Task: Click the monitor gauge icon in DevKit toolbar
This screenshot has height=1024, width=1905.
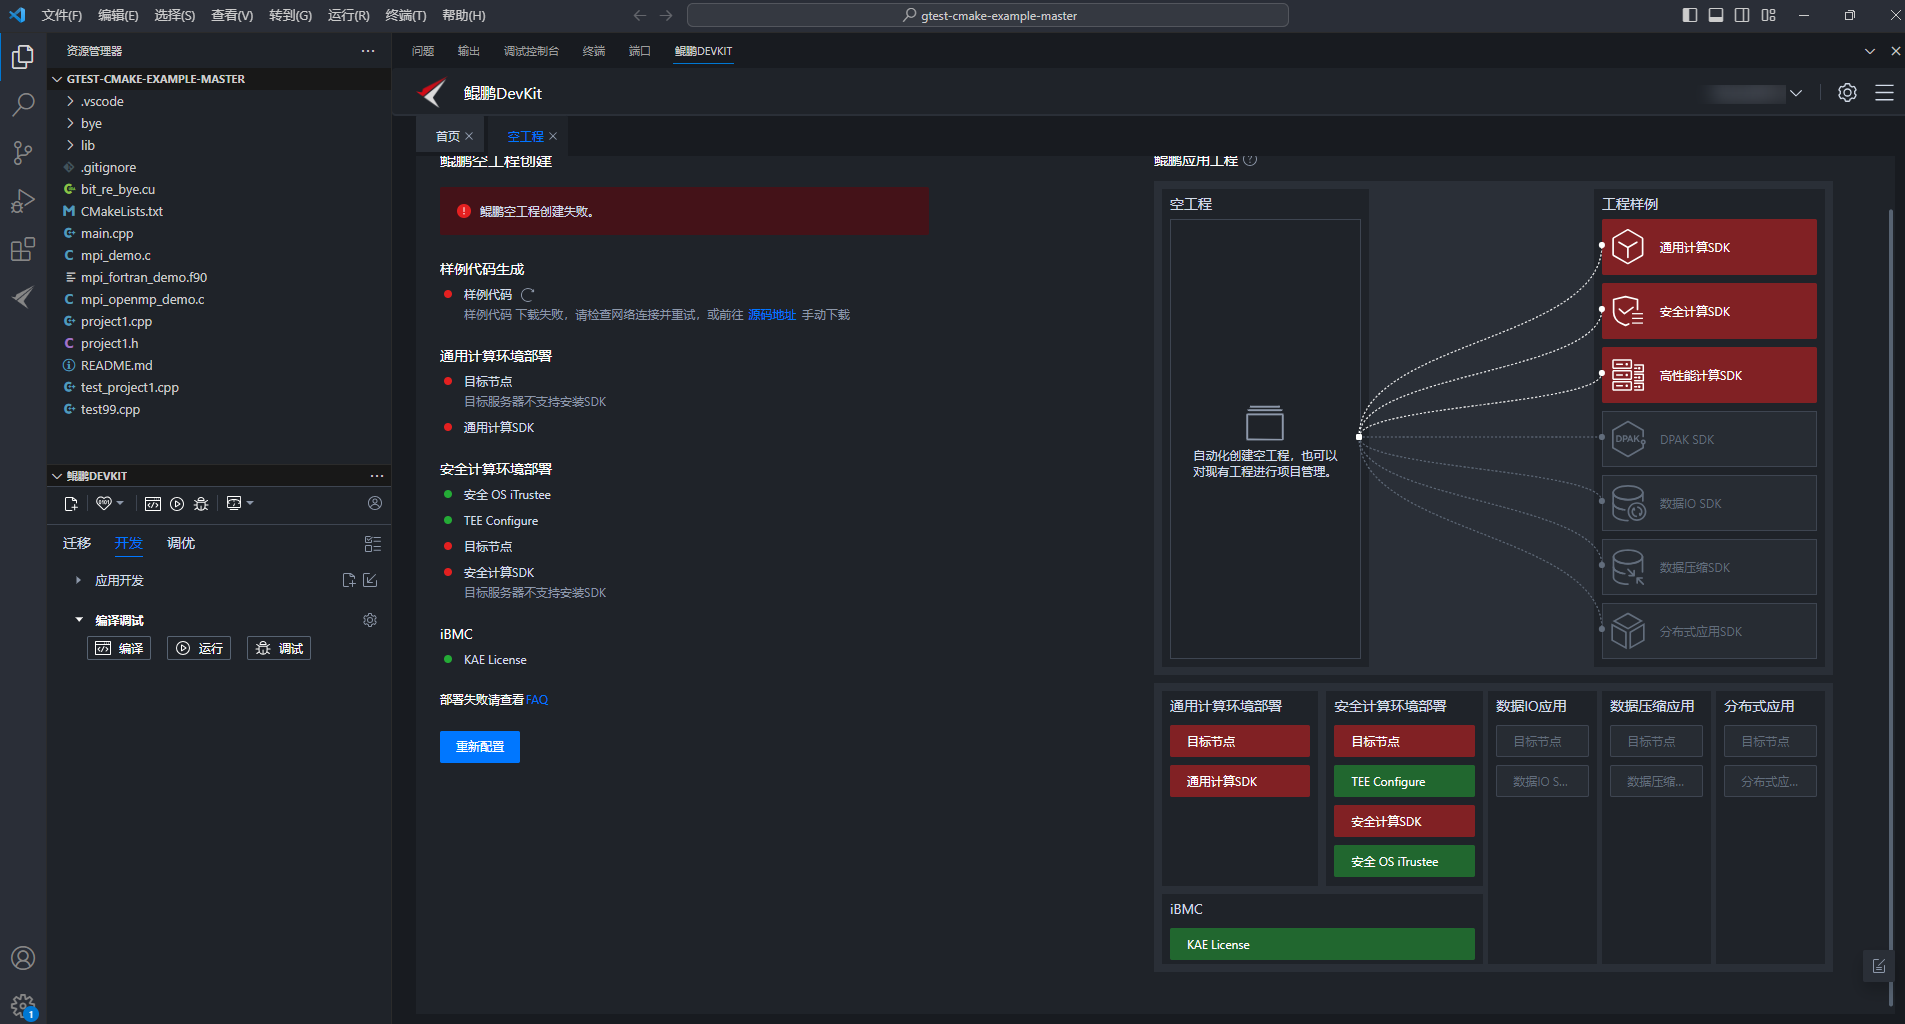Action: pos(234,503)
